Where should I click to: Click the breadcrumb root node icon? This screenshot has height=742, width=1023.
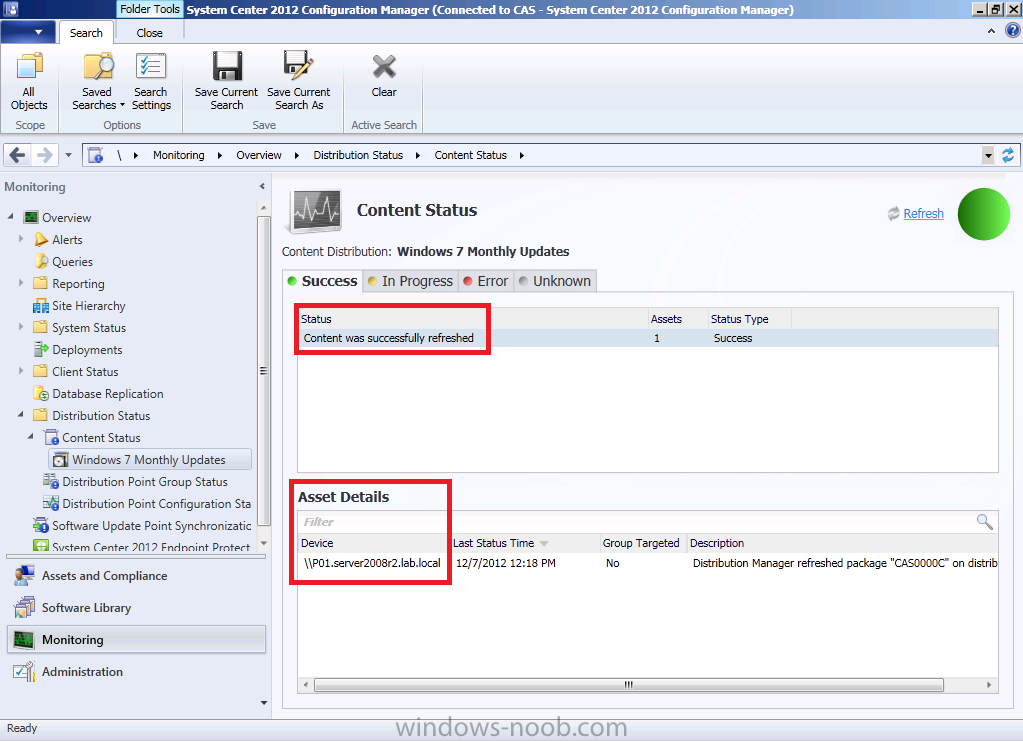[x=96, y=155]
